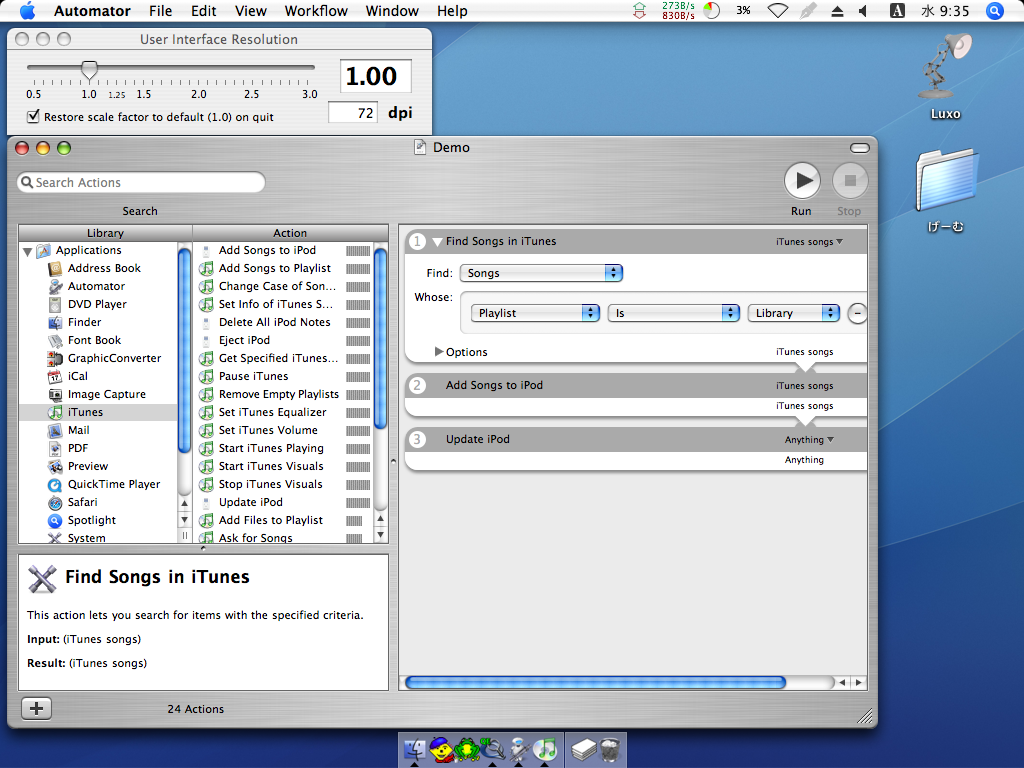Image resolution: width=1024 pixels, height=768 pixels.
Task: Open the File menu
Action: click(x=160, y=11)
